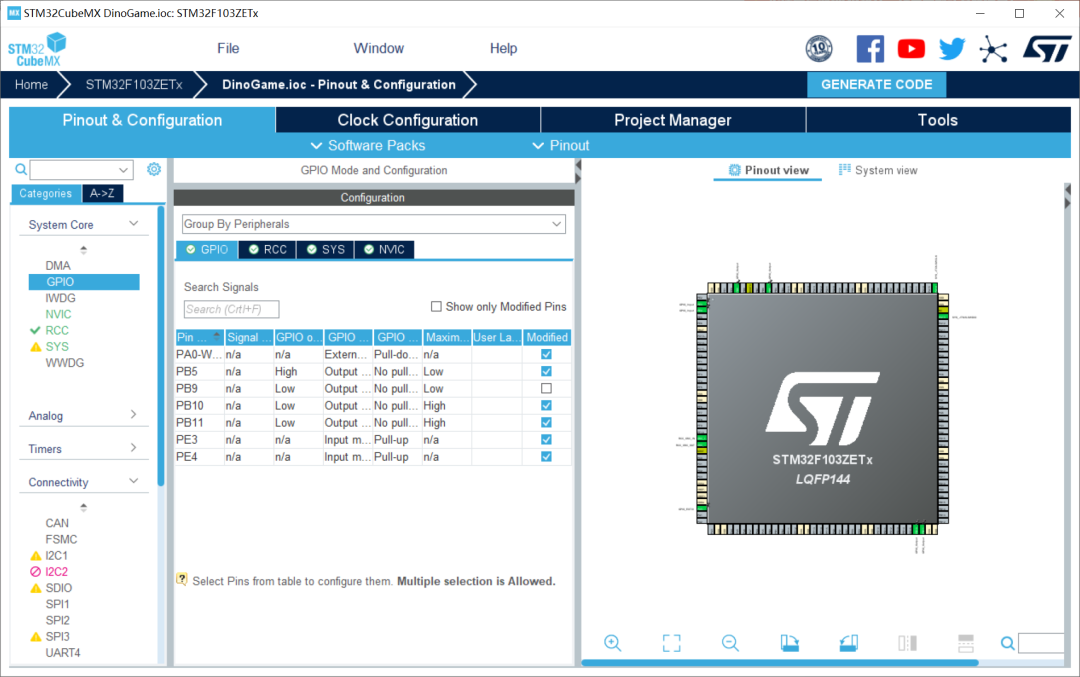Sort by the Pin column header
Image resolution: width=1080 pixels, height=677 pixels.
199,337
